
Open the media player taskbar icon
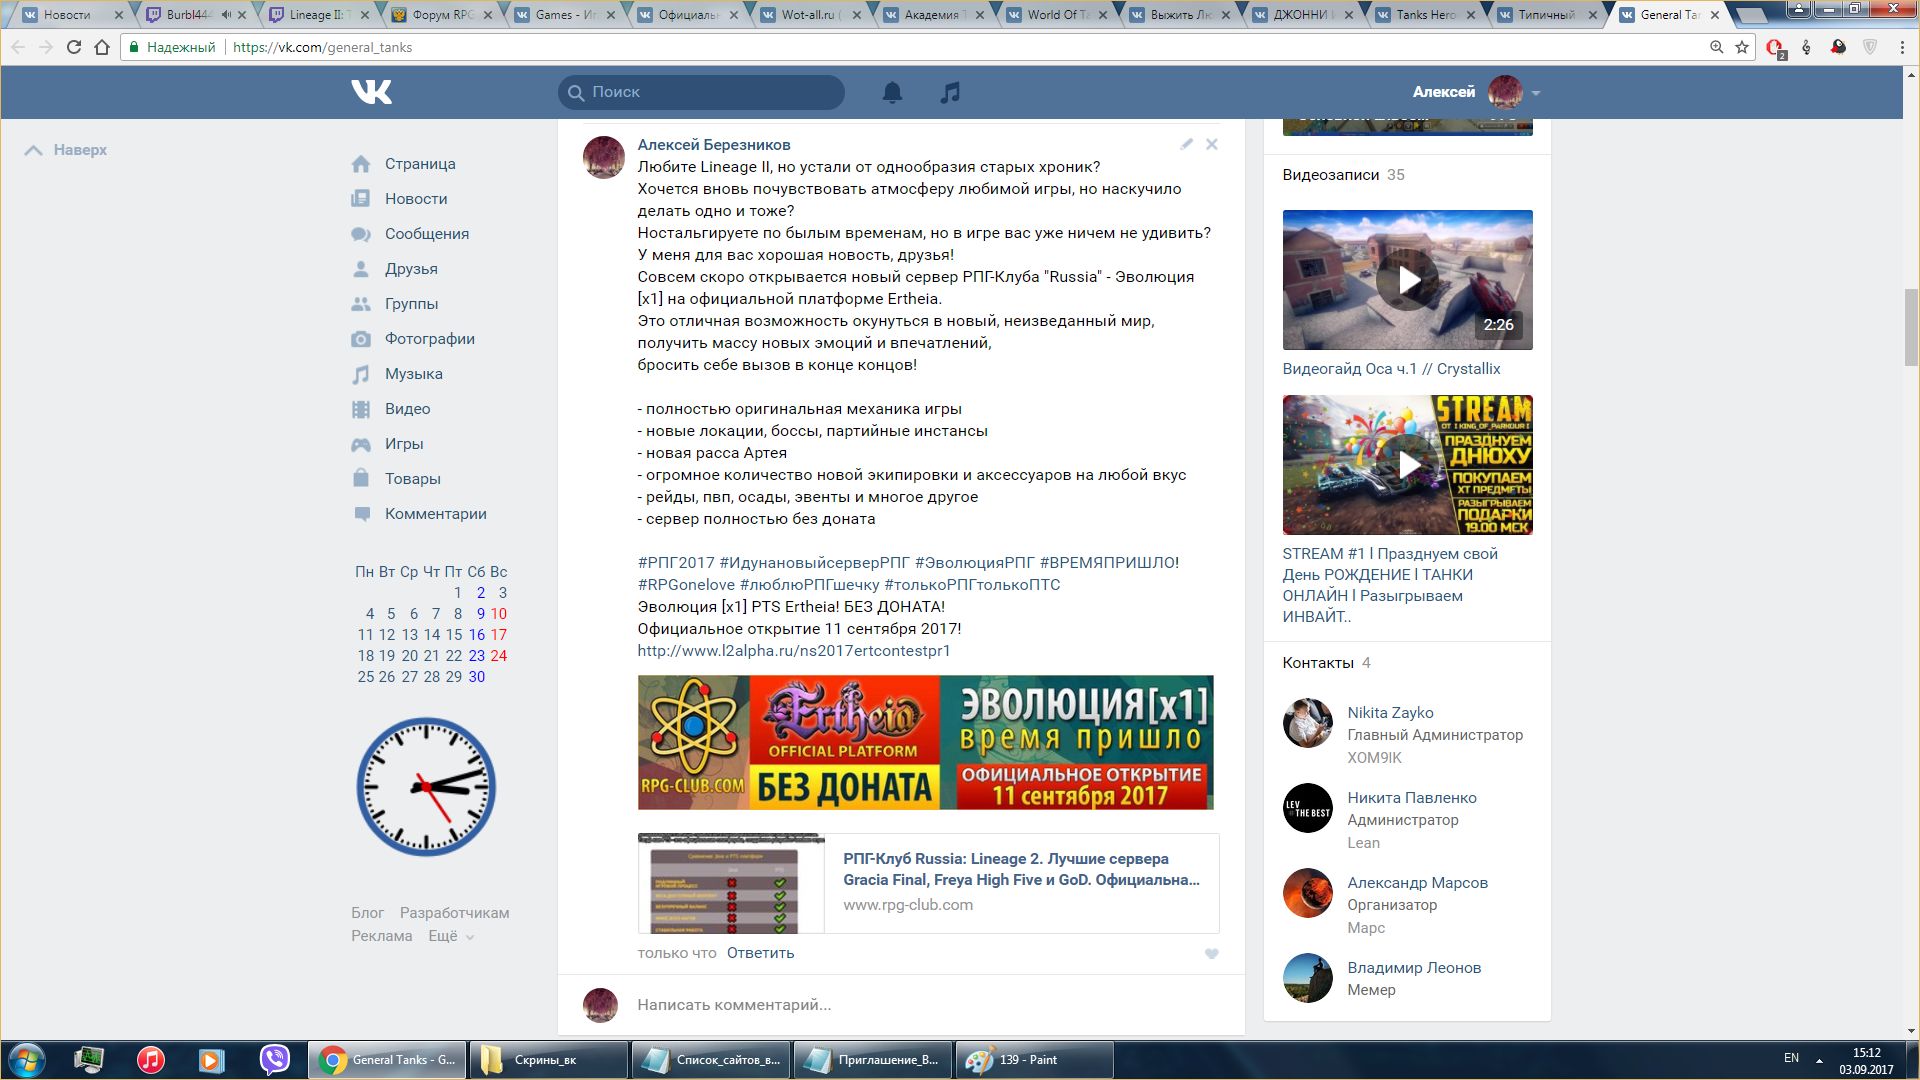point(212,1059)
